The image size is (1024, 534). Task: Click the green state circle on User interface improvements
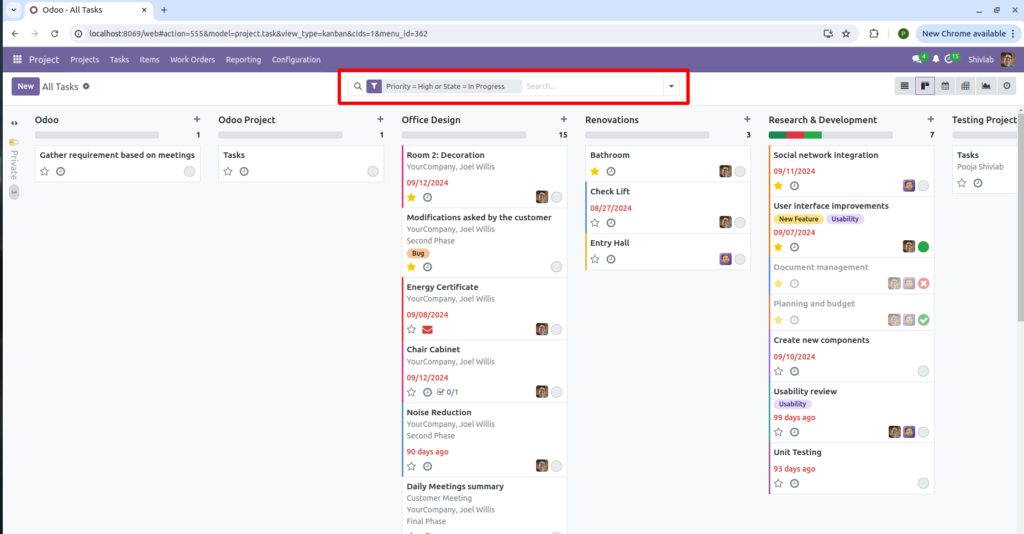[x=923, y=246]
